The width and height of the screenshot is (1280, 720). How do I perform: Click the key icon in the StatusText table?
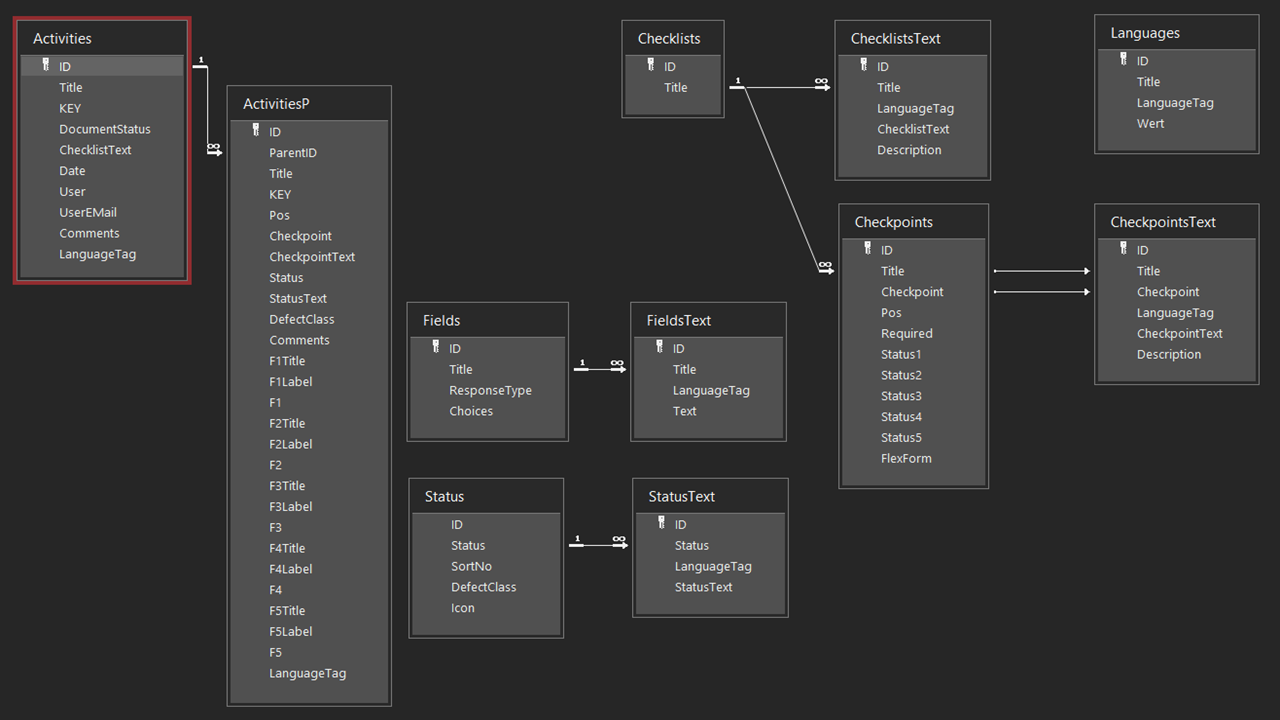click(661, 523)
